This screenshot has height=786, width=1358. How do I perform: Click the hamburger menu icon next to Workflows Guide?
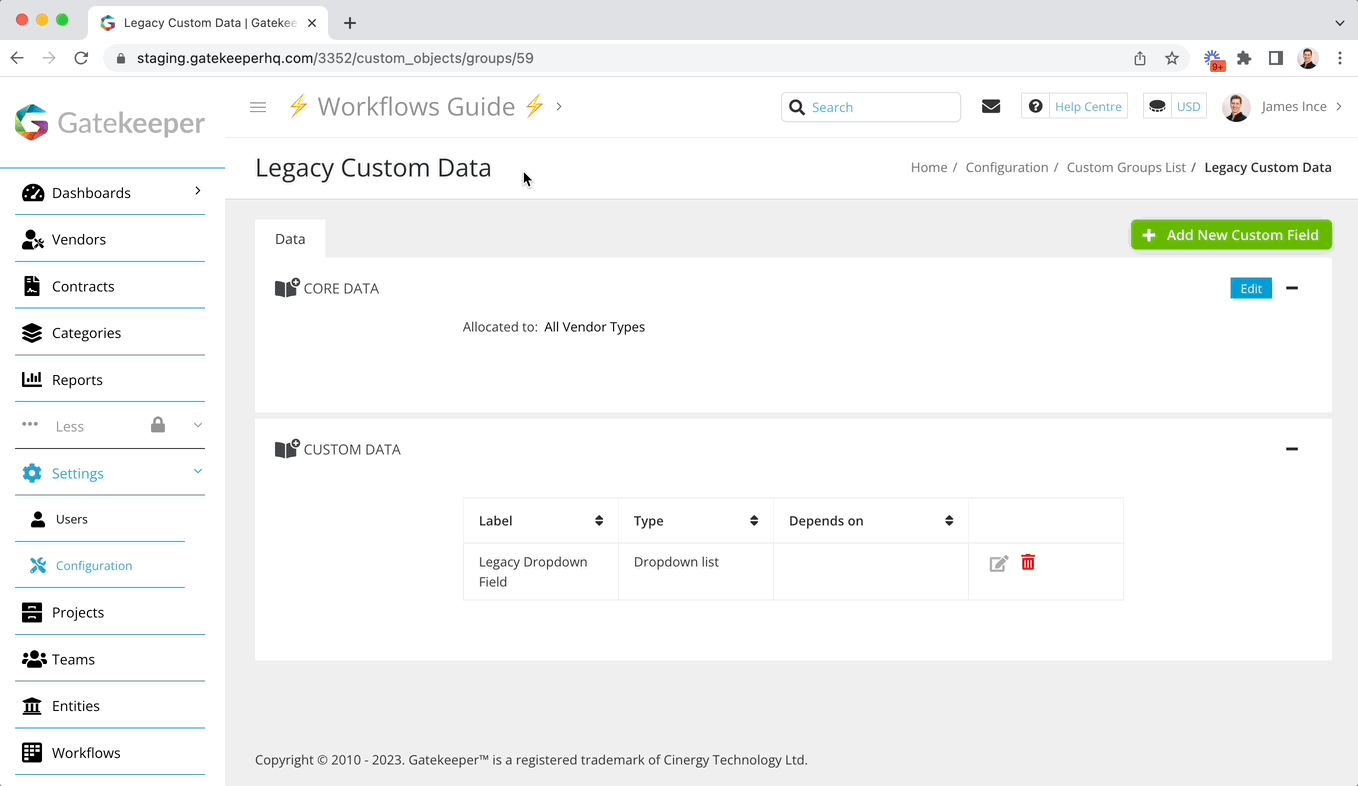(x=258, y=107)
